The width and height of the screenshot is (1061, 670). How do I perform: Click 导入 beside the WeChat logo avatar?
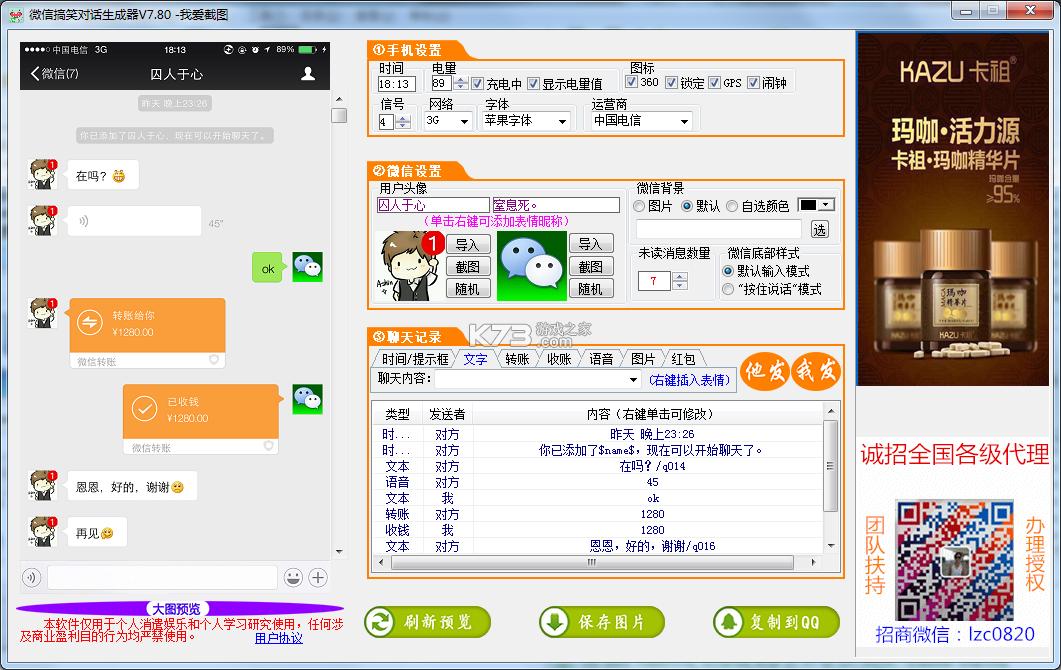[x=591, y=244]
